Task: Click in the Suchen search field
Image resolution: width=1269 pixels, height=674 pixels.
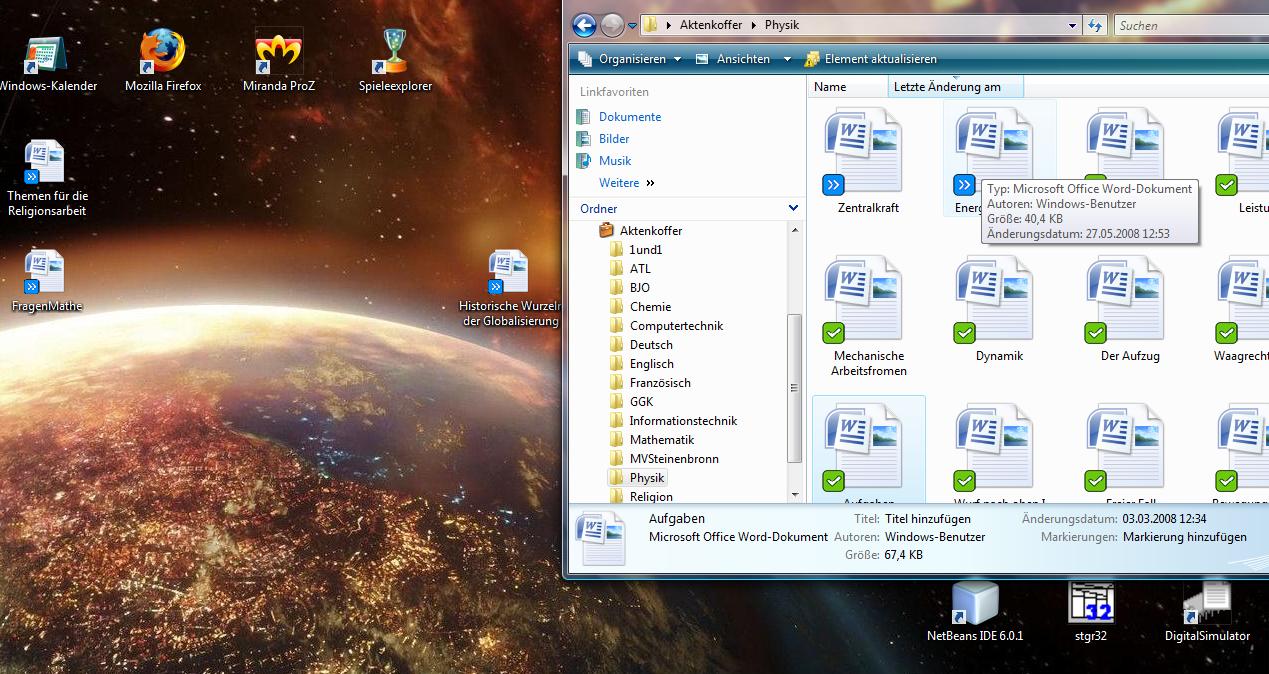Action: pos(1190,26)
